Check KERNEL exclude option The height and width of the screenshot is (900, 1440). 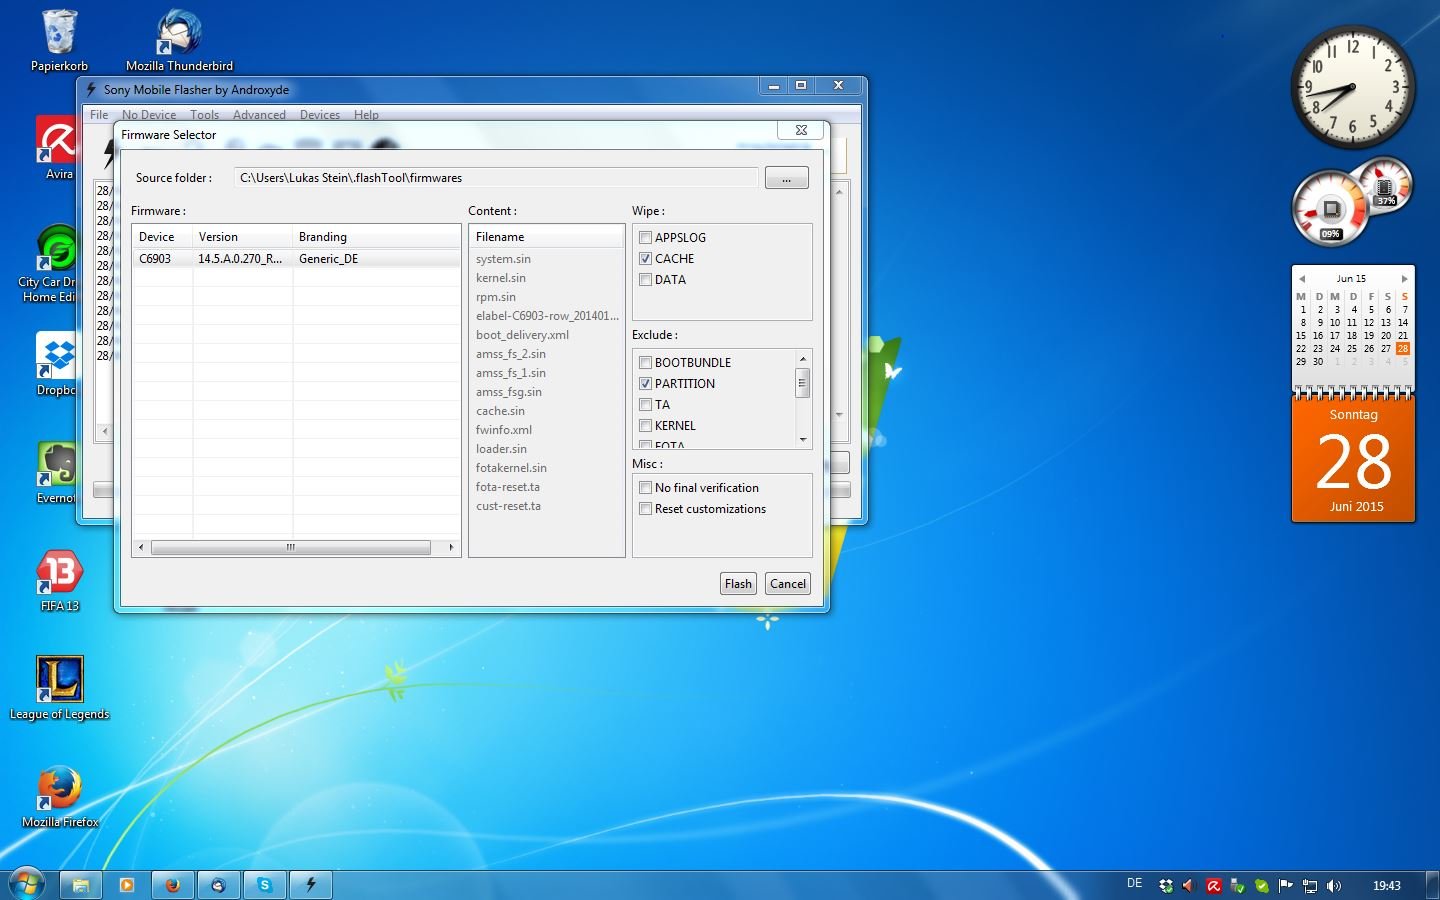pyautogui.click(x=646, y=426)
